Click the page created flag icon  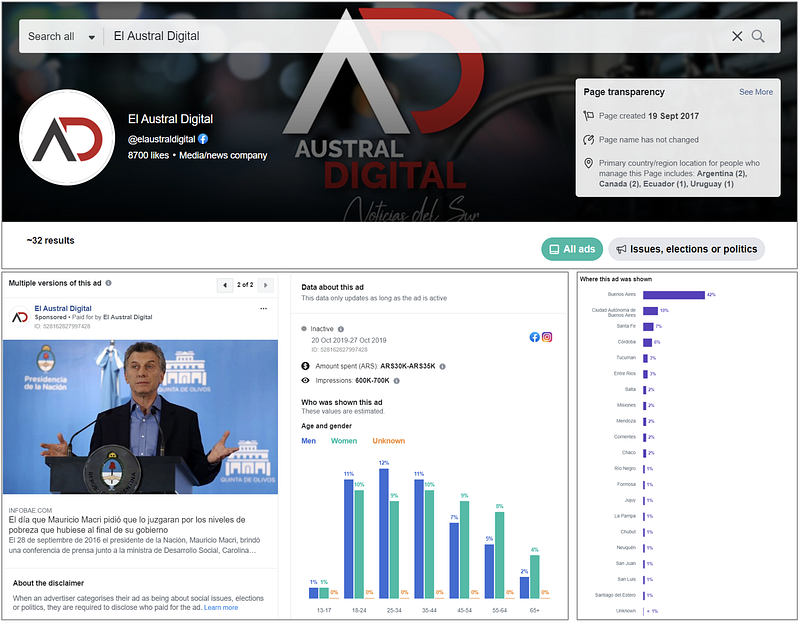[588, 116]
